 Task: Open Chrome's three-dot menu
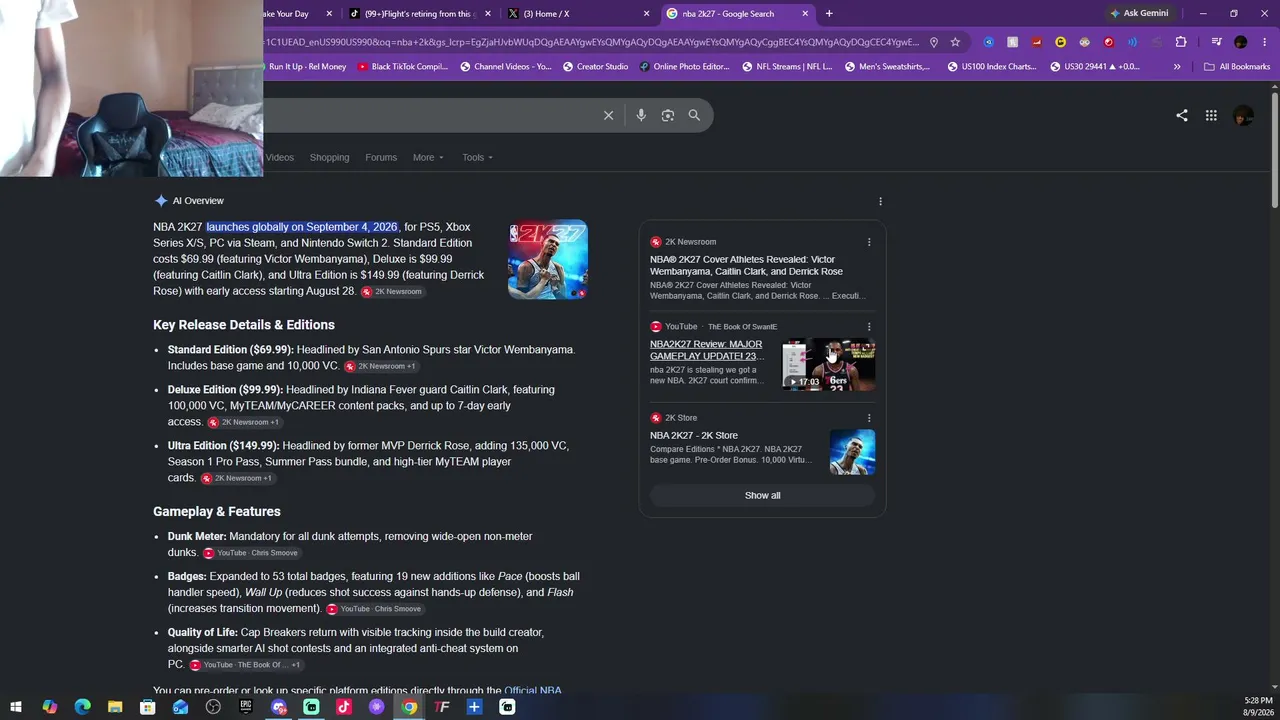click(1264, 42)
